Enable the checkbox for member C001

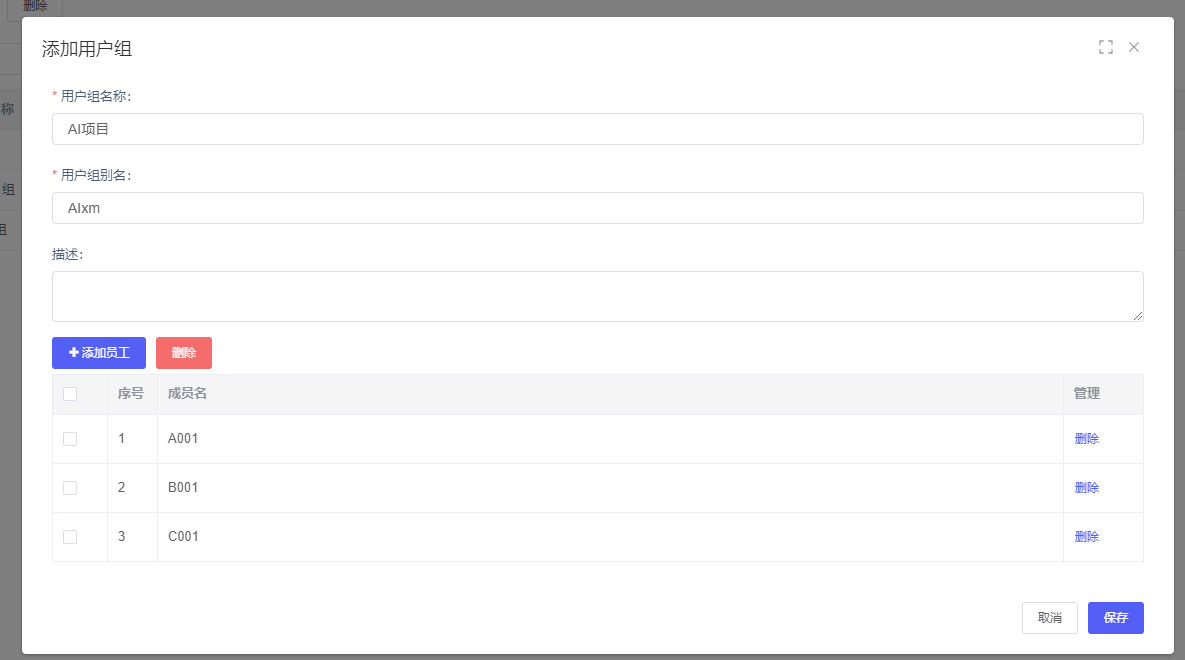70,537
